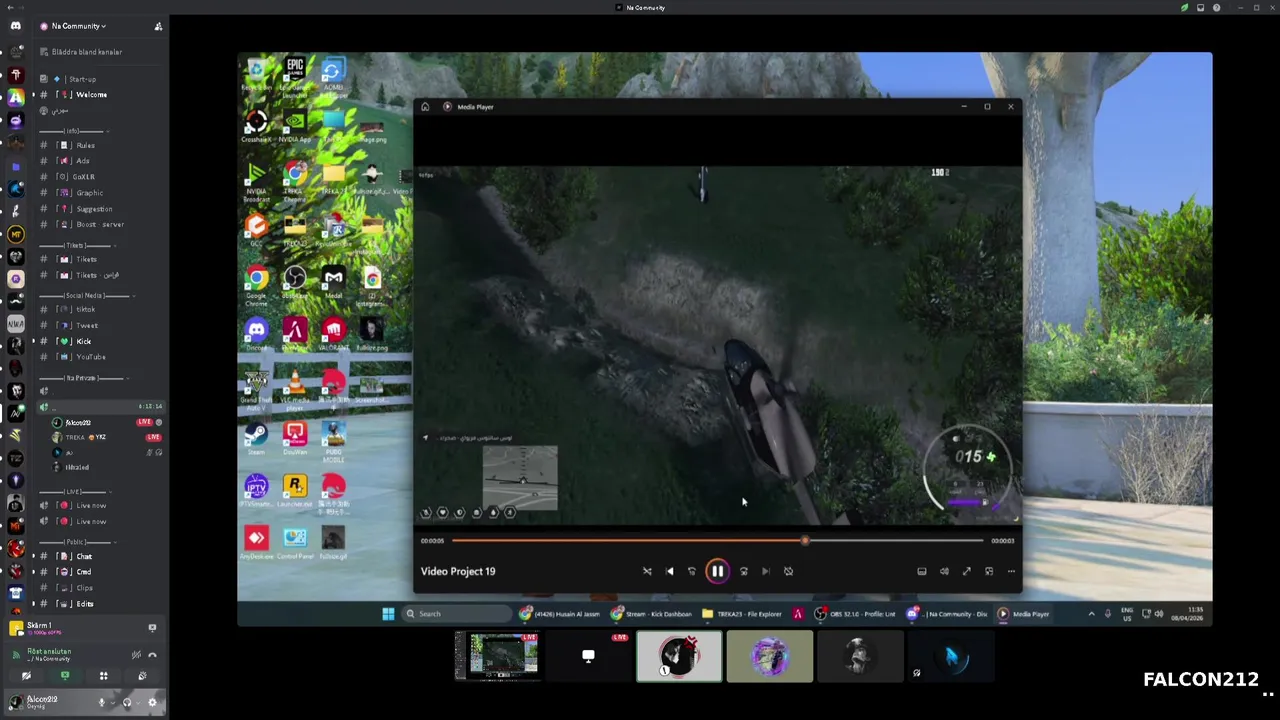Open the Cmd channel

point(85,572)
